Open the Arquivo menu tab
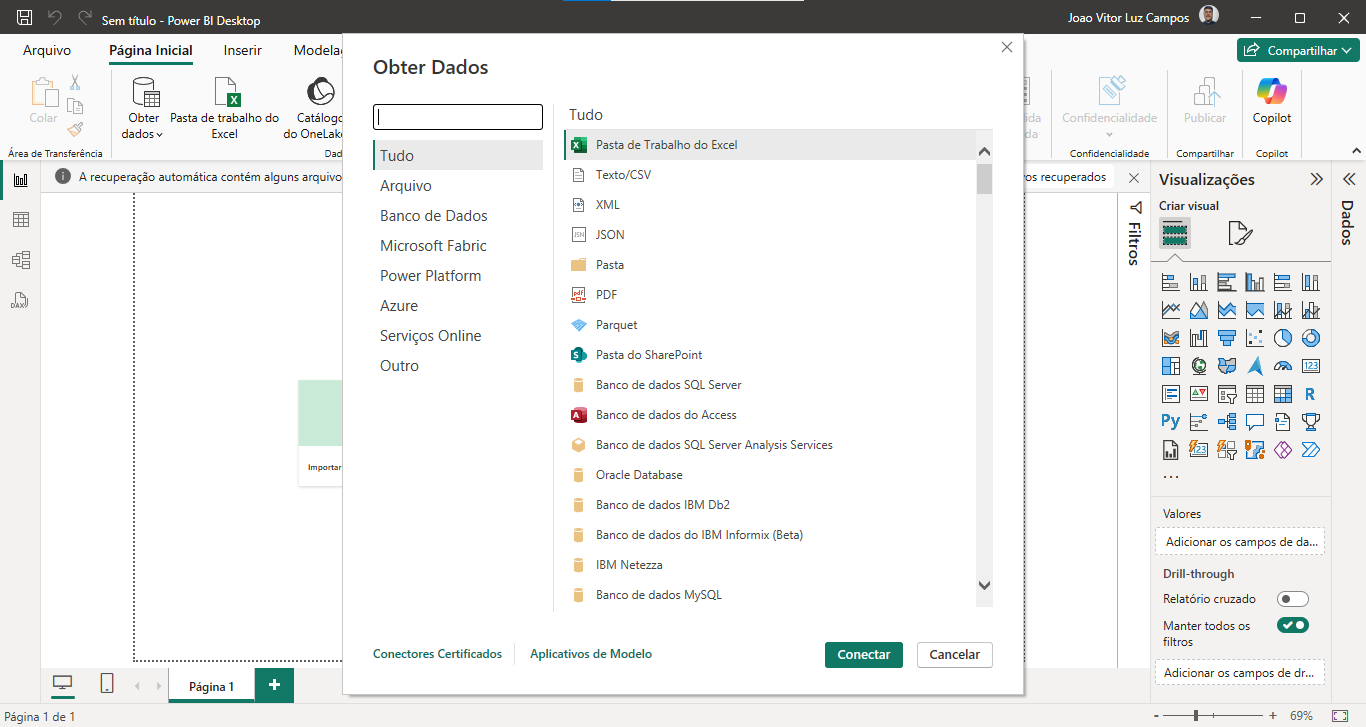This screenshot has height=727, width=1366. tap(47, 50)
